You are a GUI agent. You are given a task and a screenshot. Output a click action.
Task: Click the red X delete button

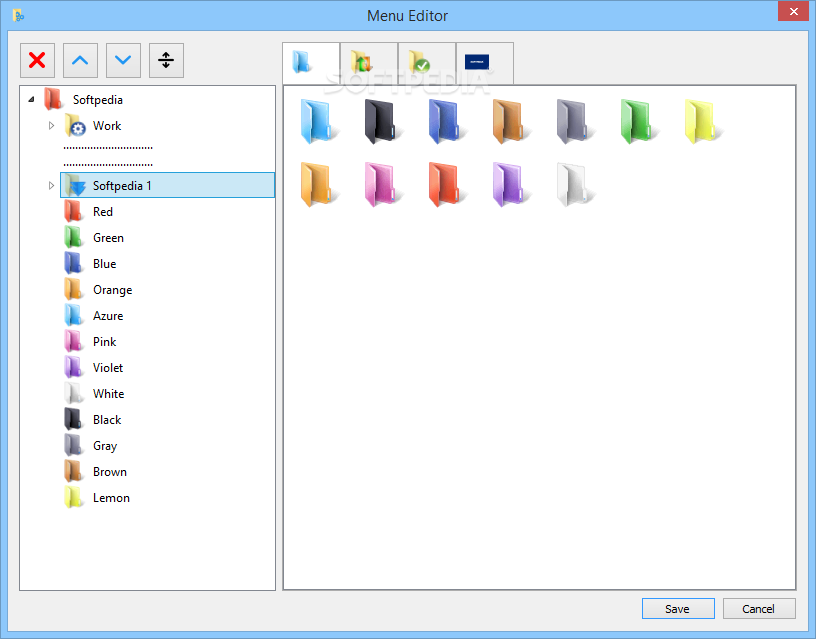tap(37, 60)
